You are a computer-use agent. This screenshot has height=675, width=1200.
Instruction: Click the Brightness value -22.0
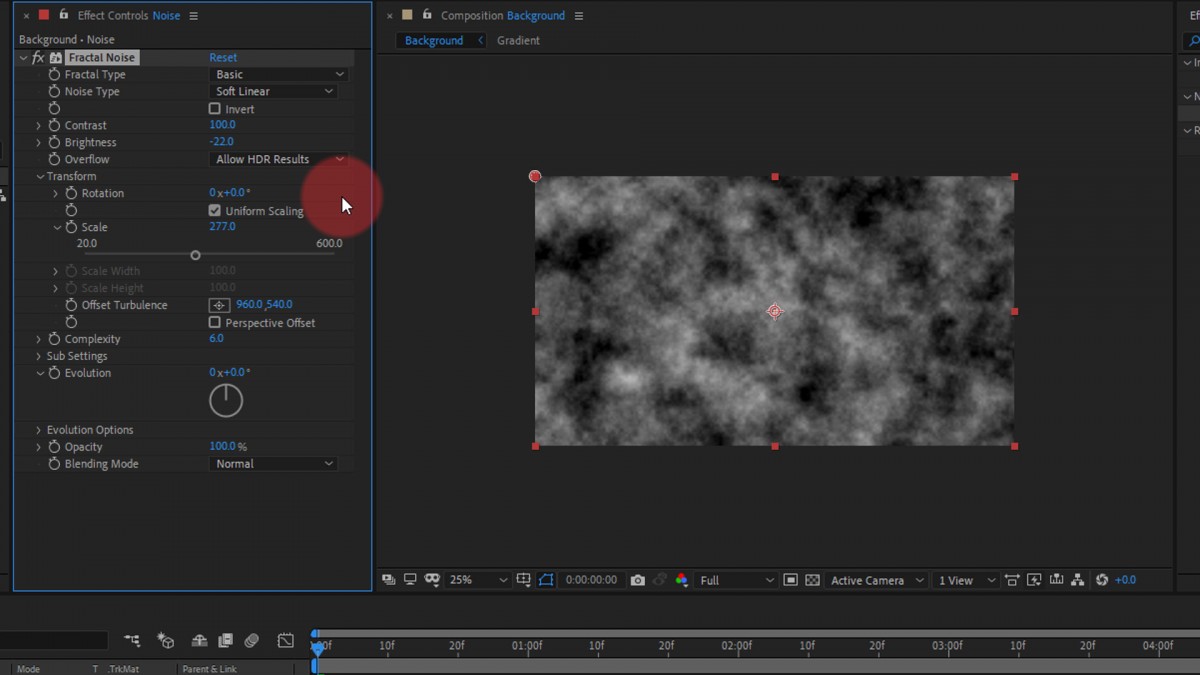(x=221, y=142)
